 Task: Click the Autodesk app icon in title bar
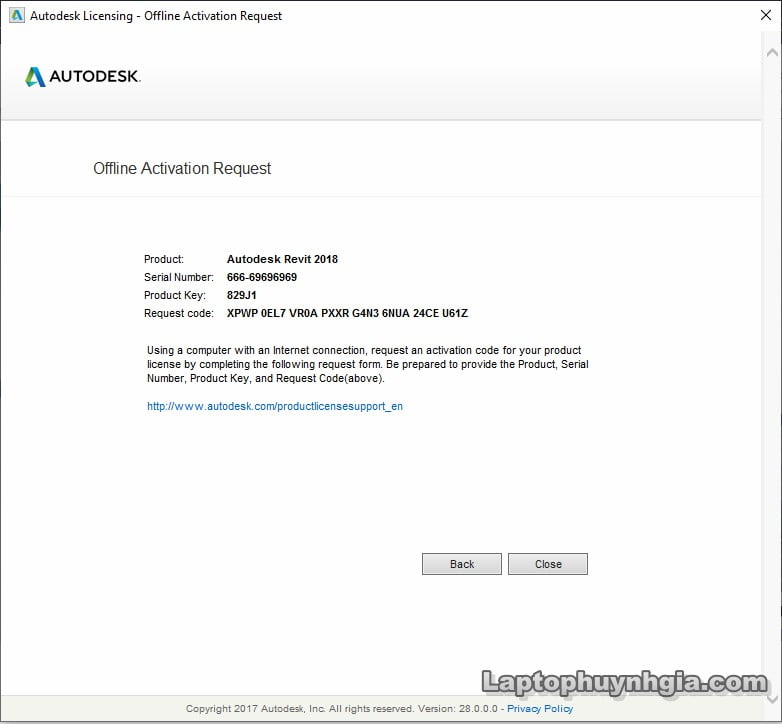coord(16,15)
